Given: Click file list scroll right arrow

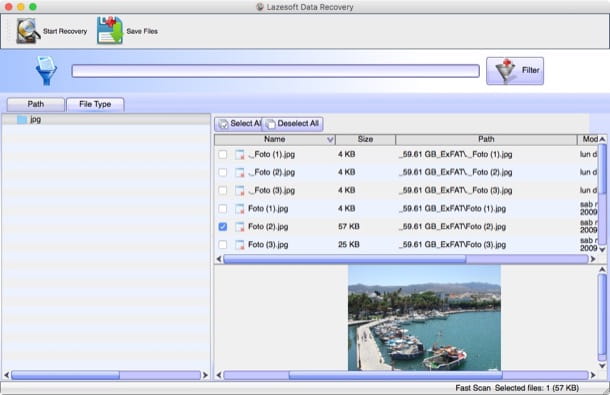Looking at the screenshot, I should [x=593, y=259].
